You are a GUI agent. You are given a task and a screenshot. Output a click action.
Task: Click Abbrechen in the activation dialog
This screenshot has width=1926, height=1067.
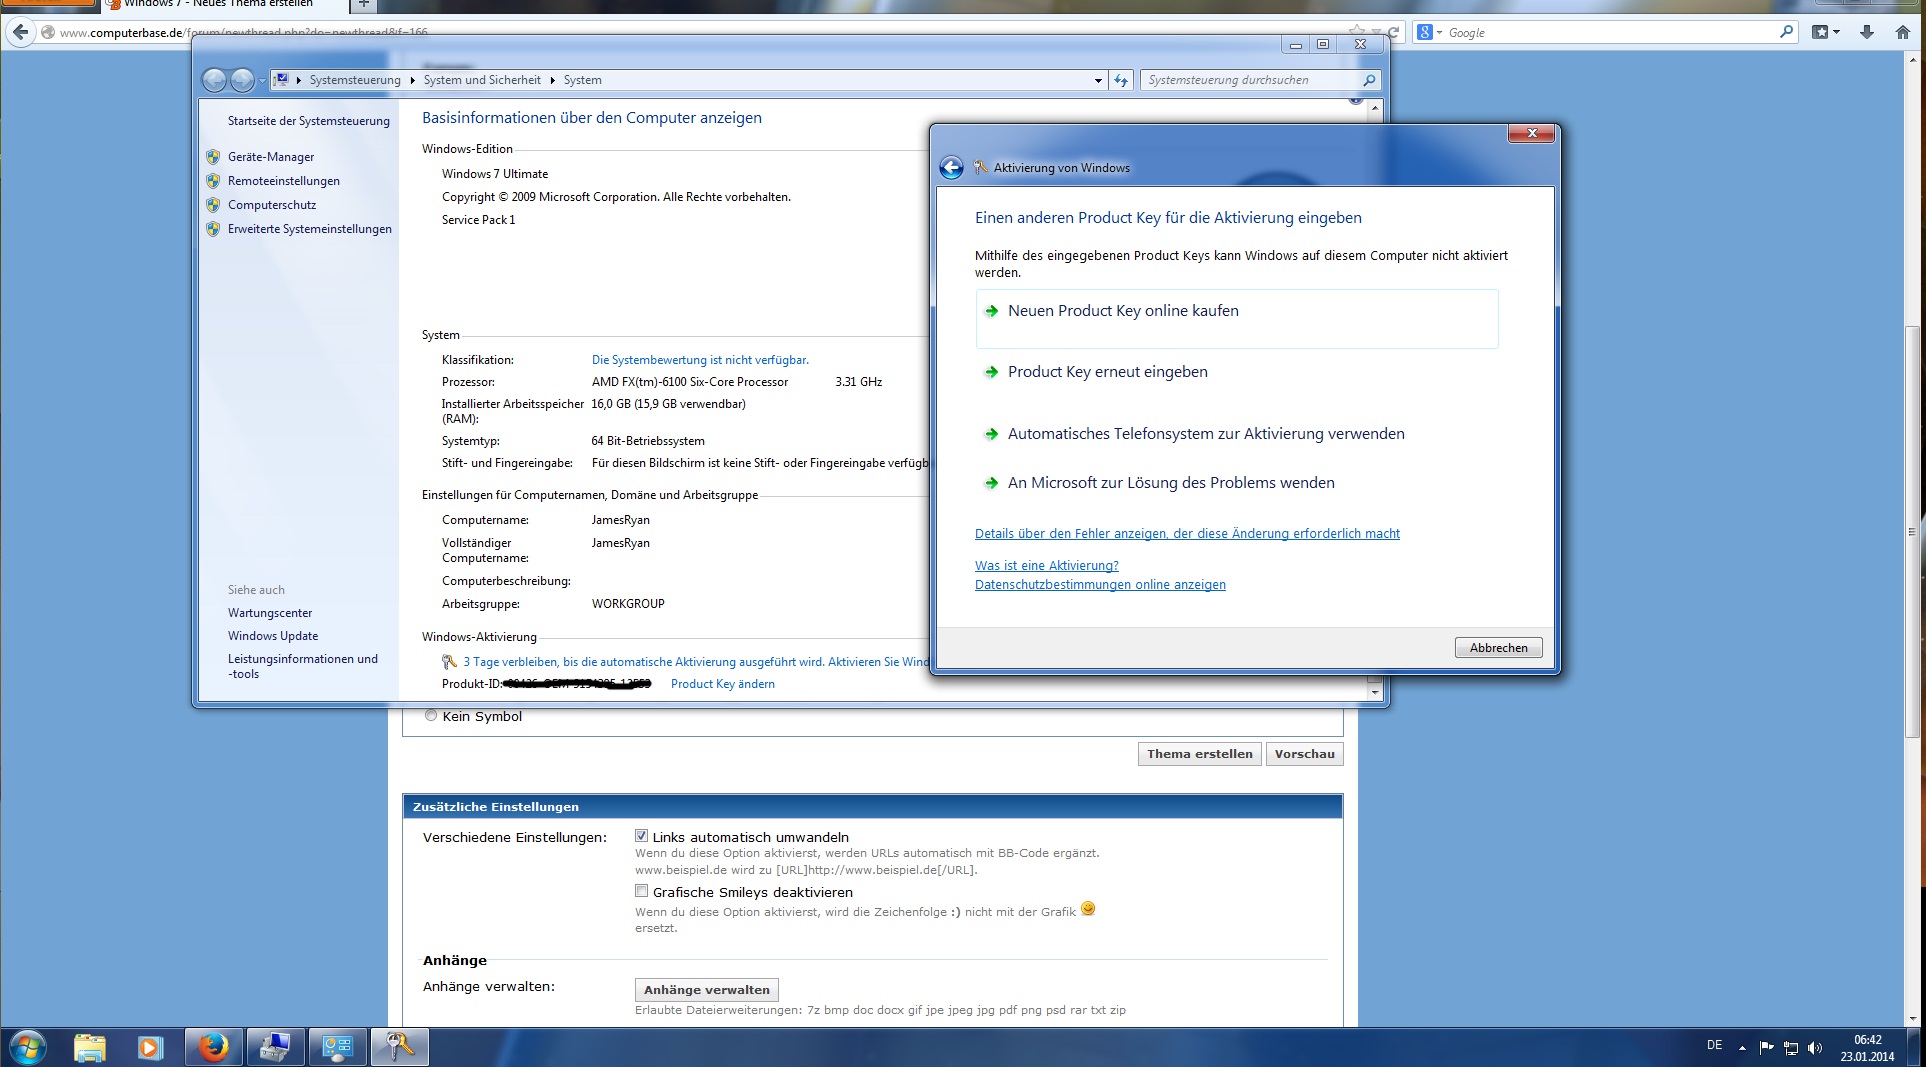point(1498,648)
